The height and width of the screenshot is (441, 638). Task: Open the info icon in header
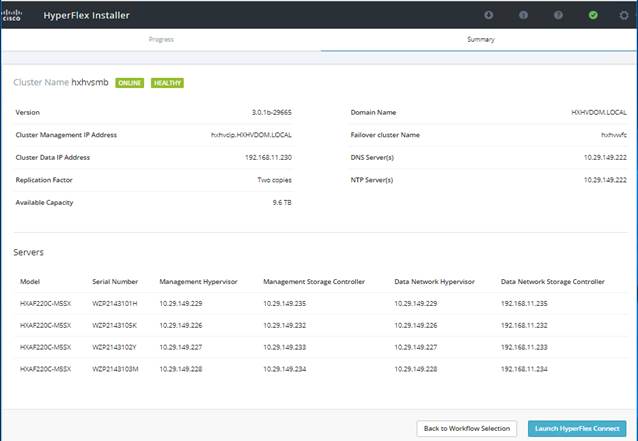point(523,15)
